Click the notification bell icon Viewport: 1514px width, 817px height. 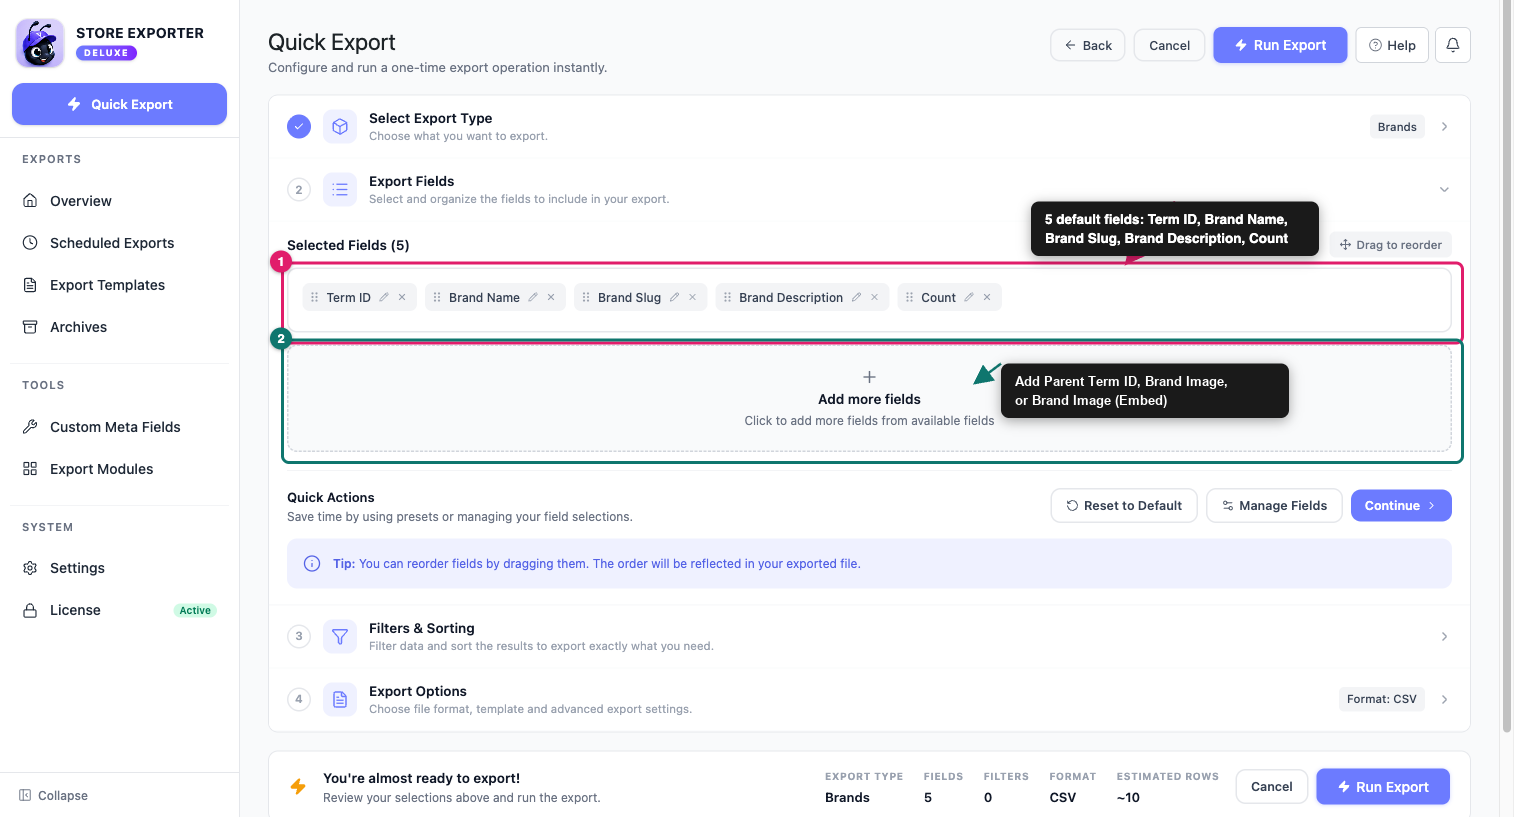[1452, 45]
